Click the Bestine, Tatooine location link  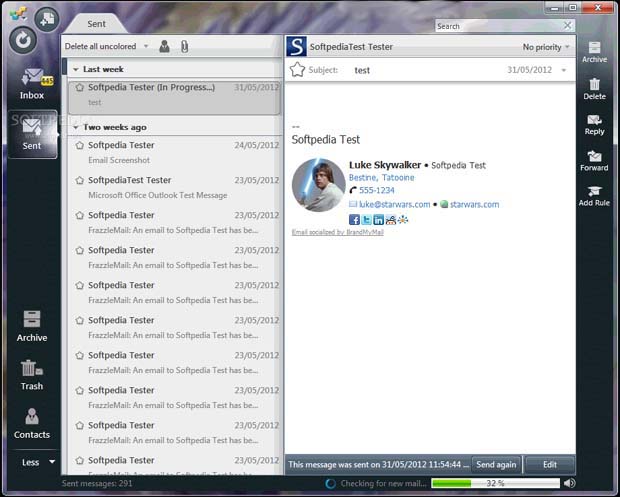[x=382, y=178]
